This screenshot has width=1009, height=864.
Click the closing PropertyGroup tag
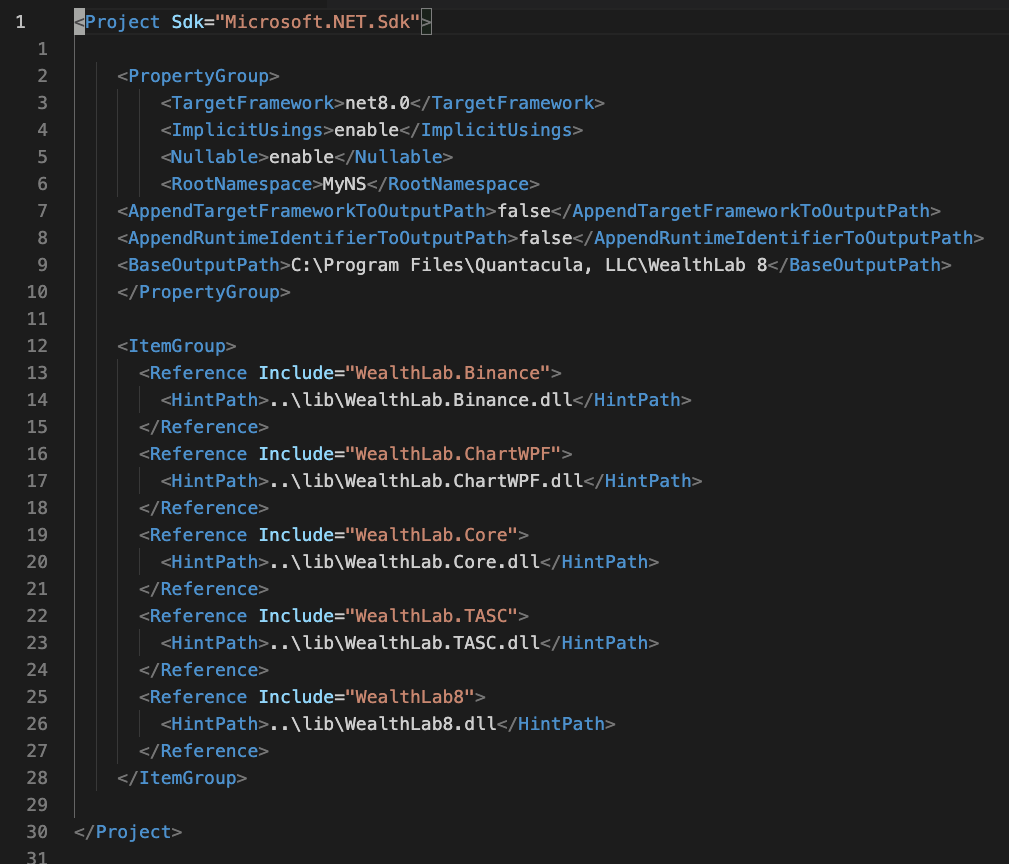(x=203, y=292)
